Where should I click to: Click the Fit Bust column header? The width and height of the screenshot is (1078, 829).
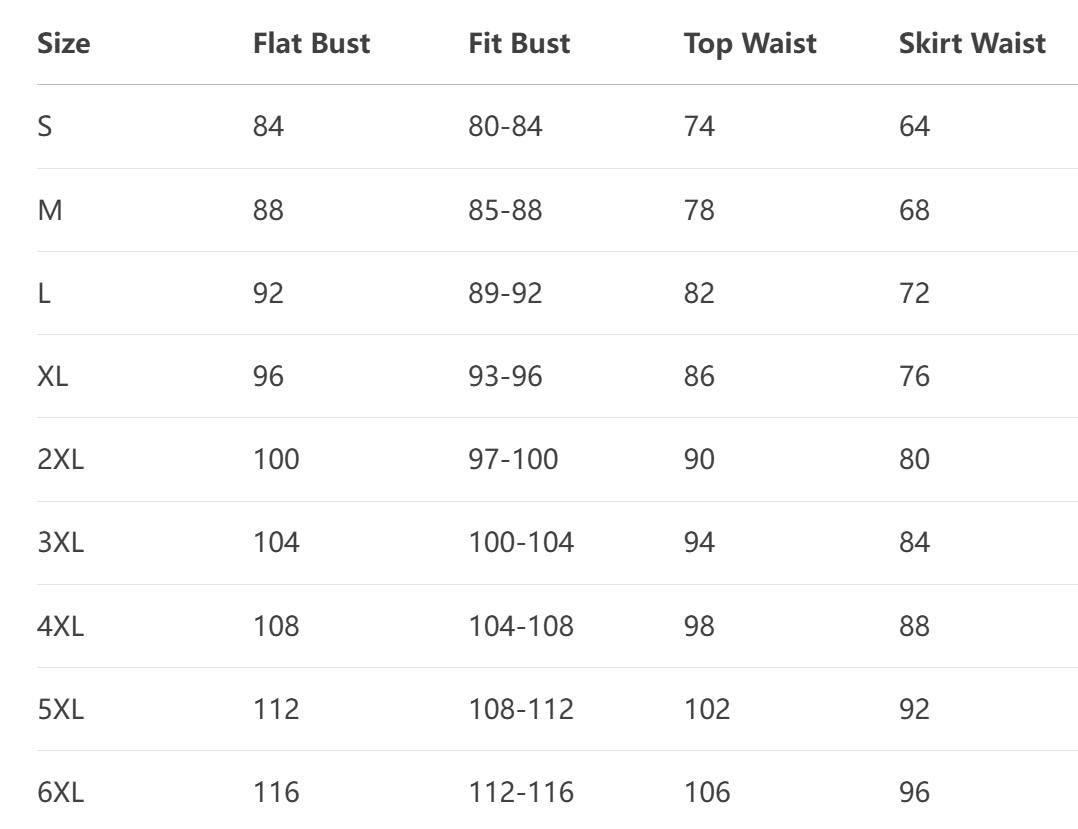coord(519,44)
